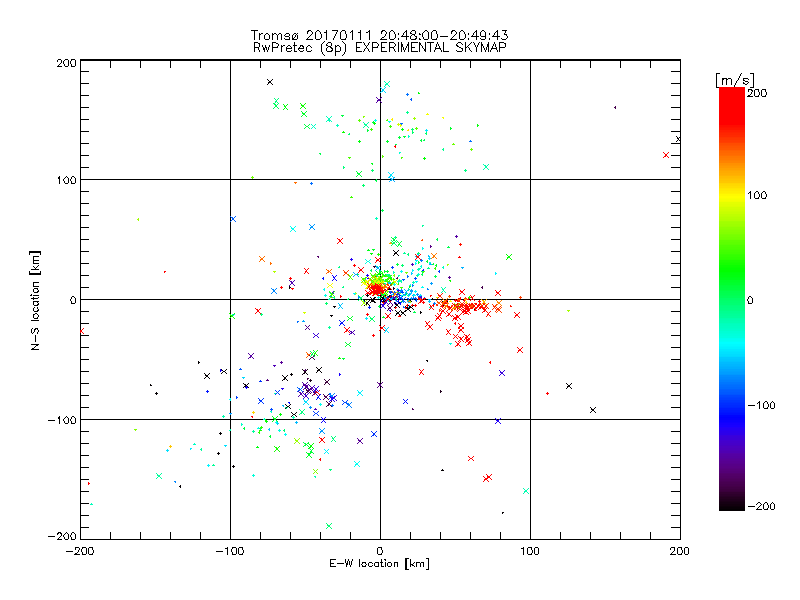This screenshot has height=600, width=800.
Task: Select the lone black X marker near plot top
Action: pyautogui.click(x=270, y=82)
